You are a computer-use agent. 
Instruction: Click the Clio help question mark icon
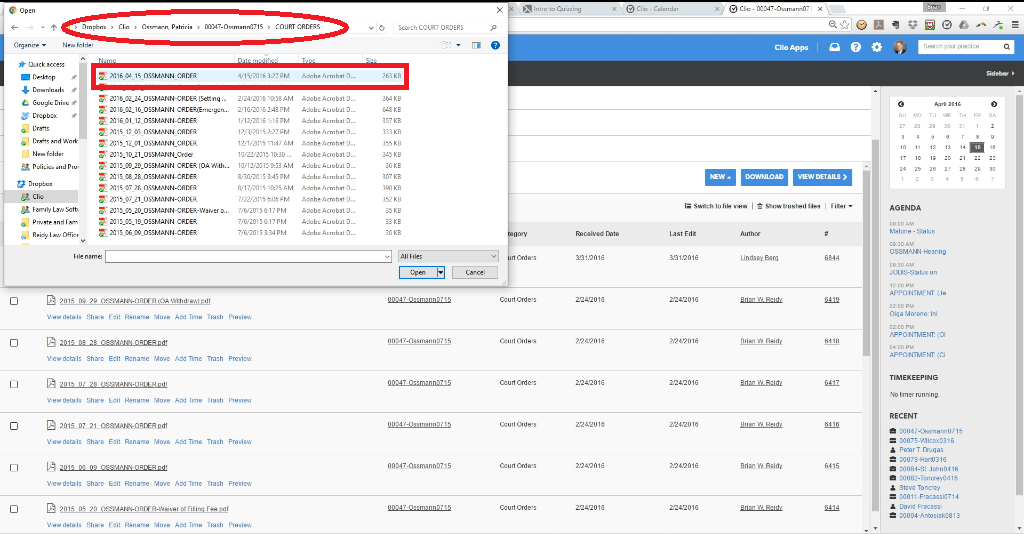856,47
